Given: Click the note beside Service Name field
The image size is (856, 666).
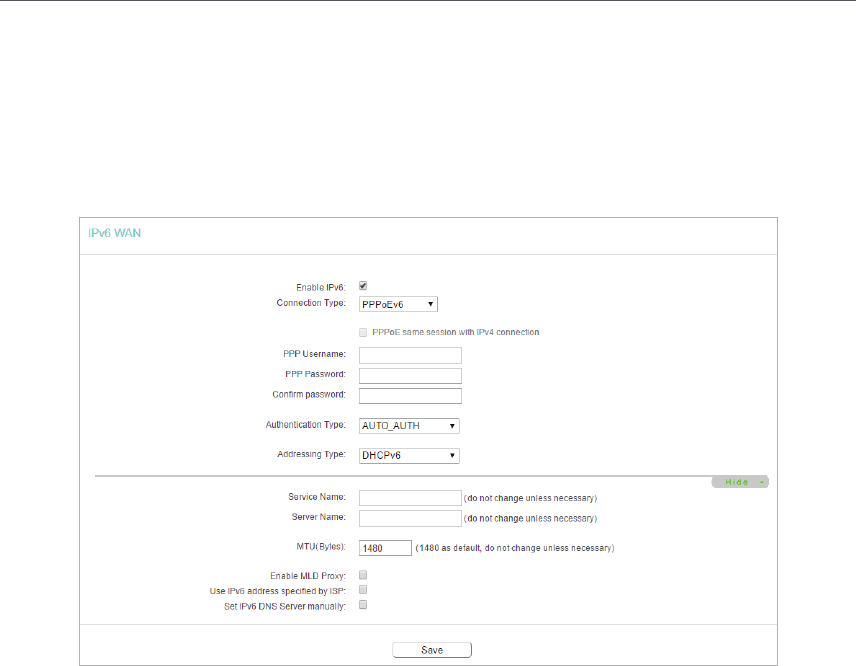Looking at the screenshot, I should 530,498.
